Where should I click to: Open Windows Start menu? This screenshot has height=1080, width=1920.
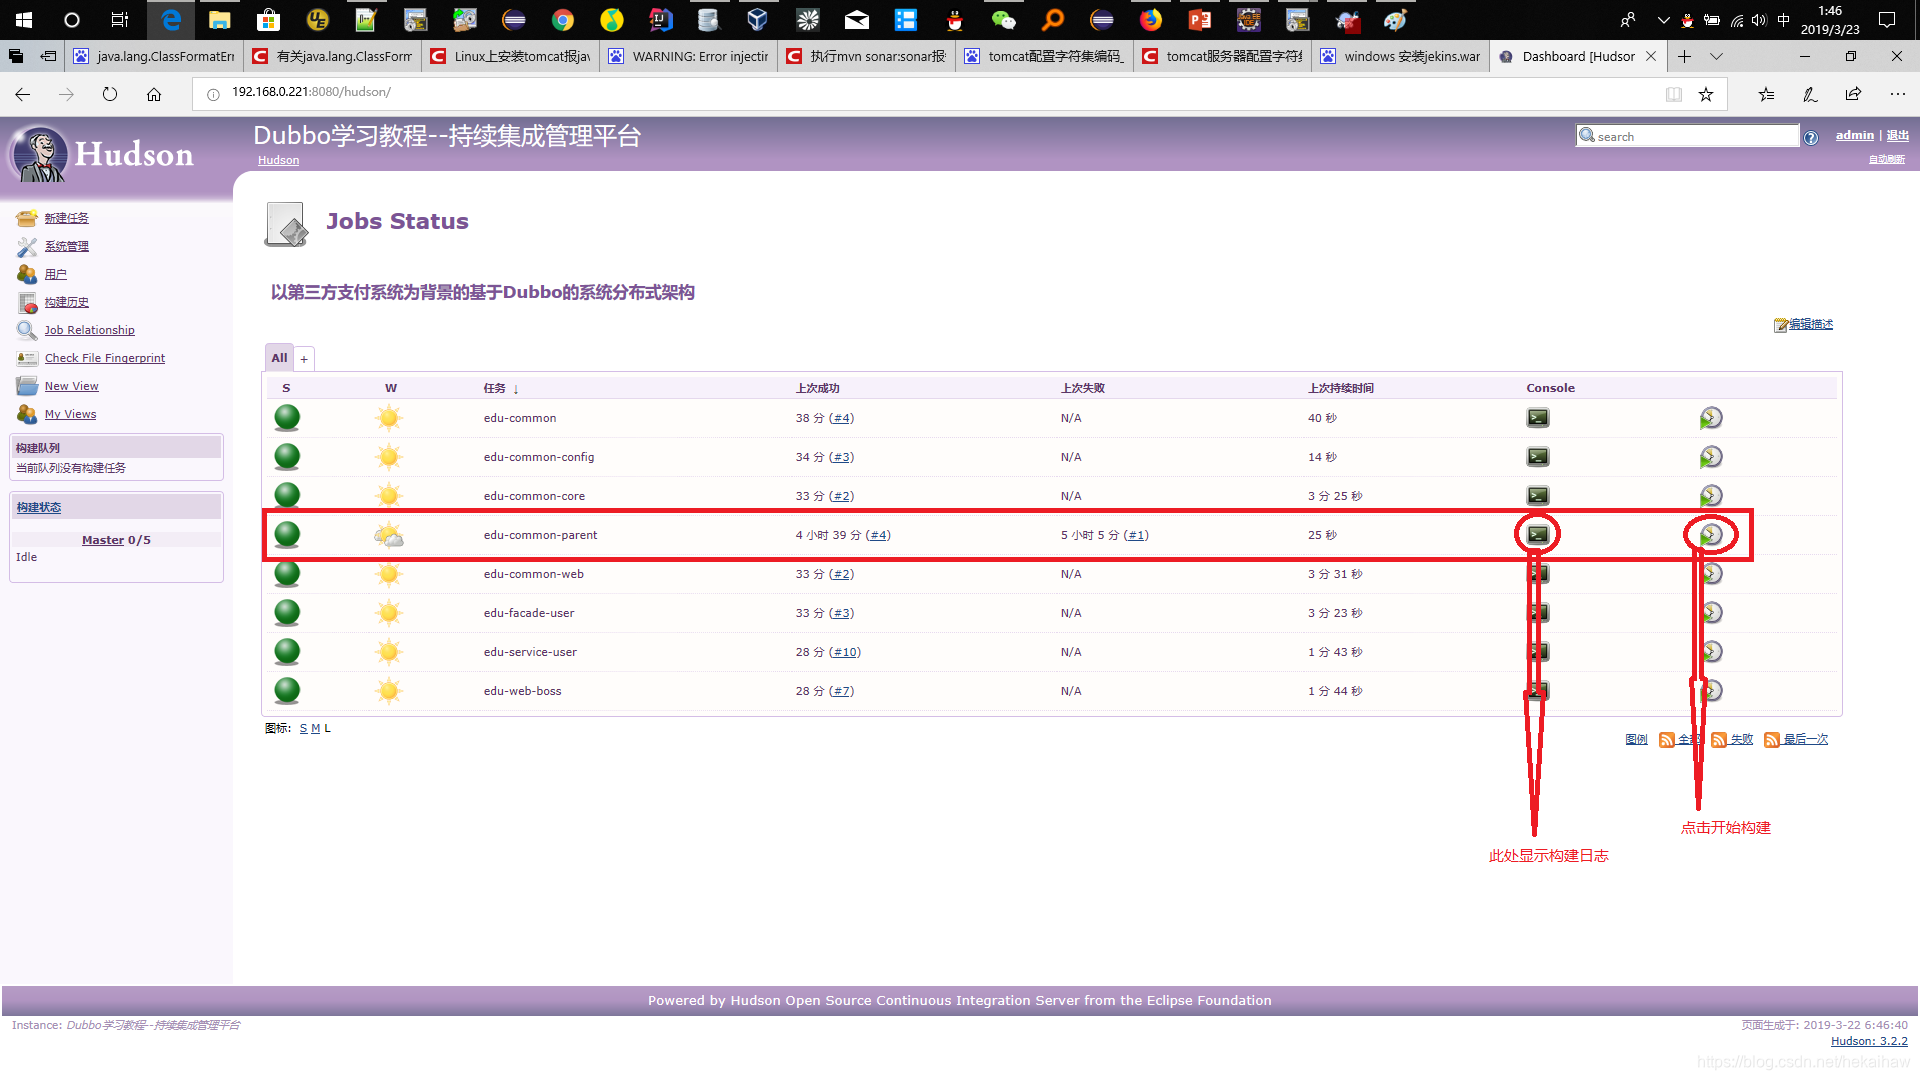point(24,19)
